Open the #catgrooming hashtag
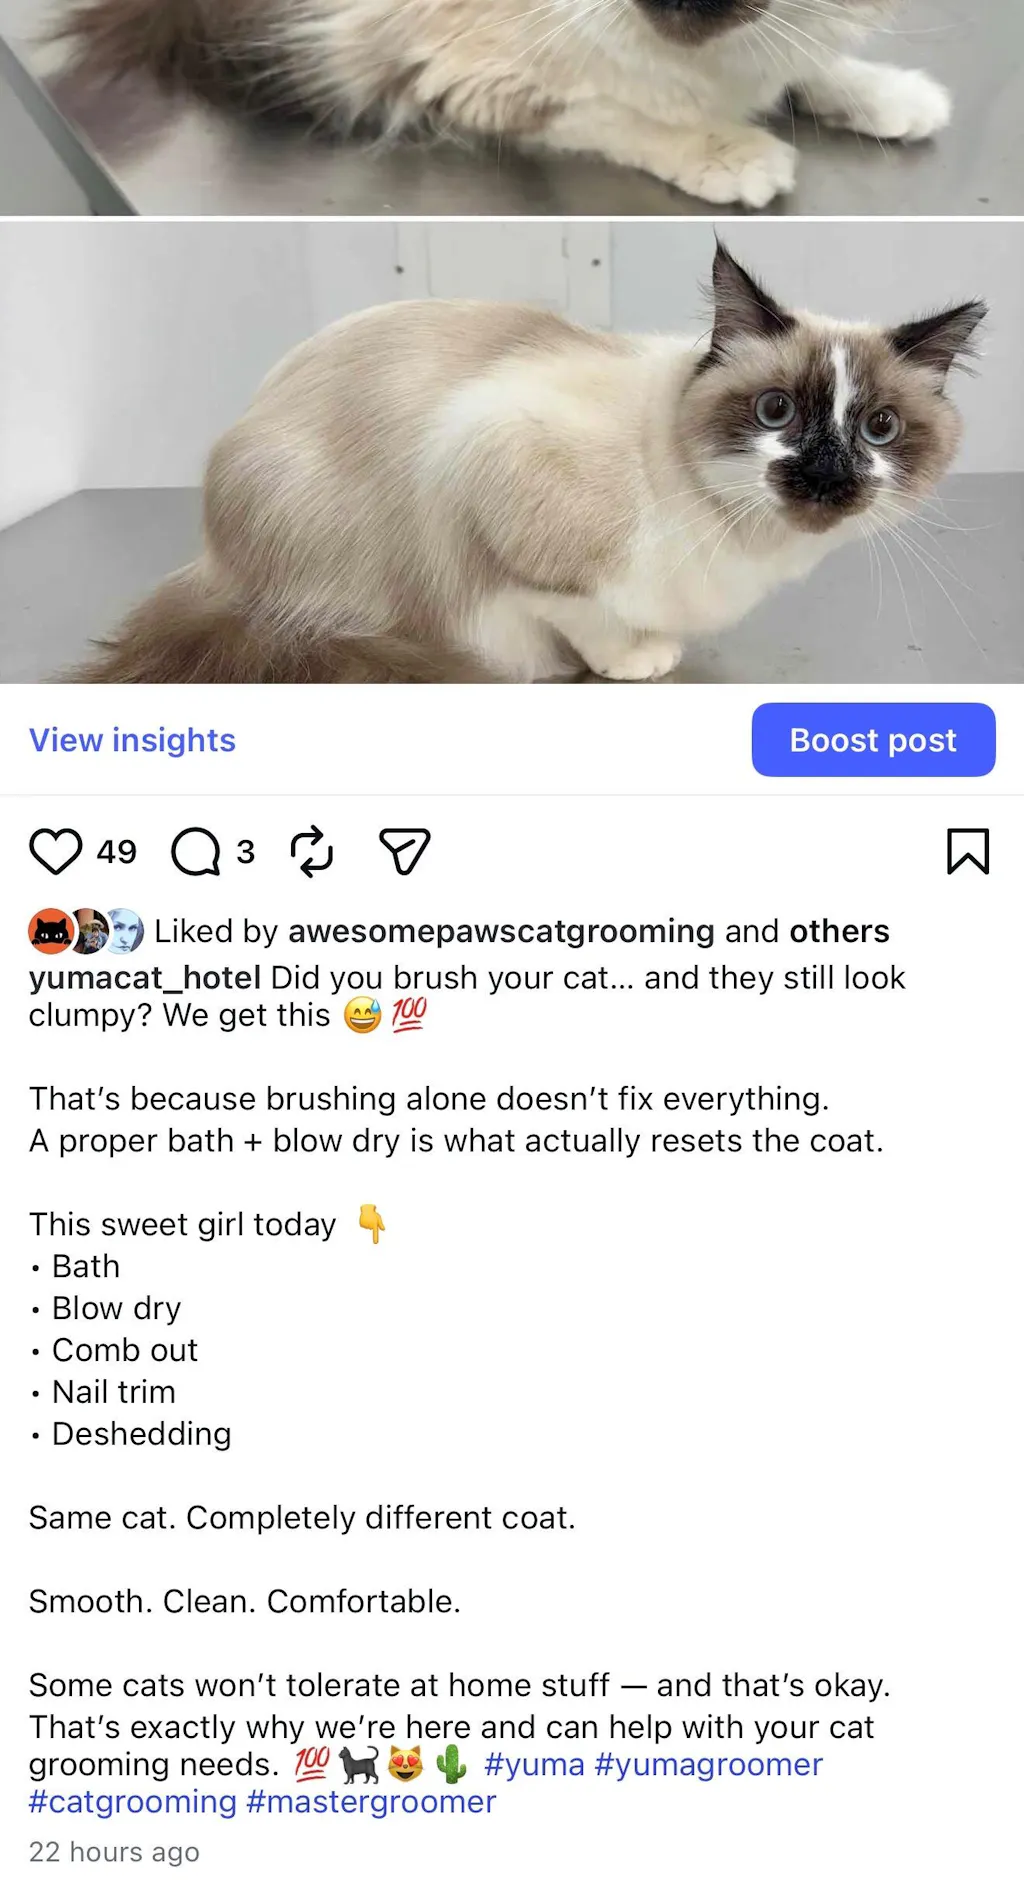Viewport: 1024px width, 1884px height. pyautogui.click(x=133, y=1802)
